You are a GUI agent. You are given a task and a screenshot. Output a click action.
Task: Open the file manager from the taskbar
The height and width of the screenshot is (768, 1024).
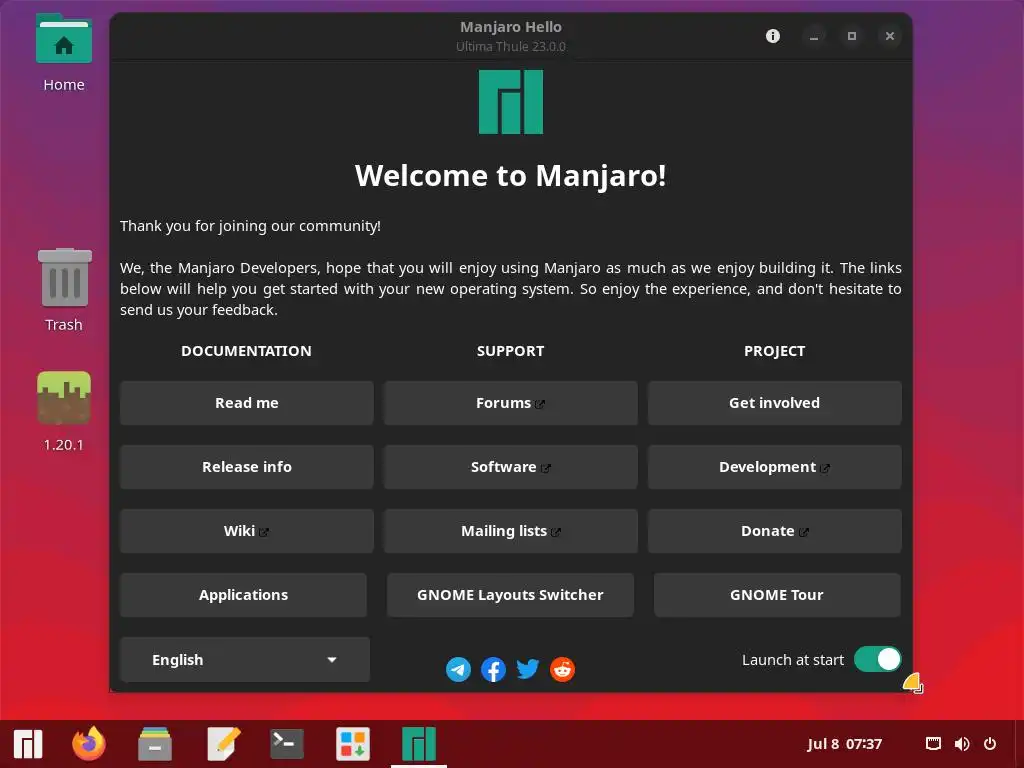(x=155, y=744)
